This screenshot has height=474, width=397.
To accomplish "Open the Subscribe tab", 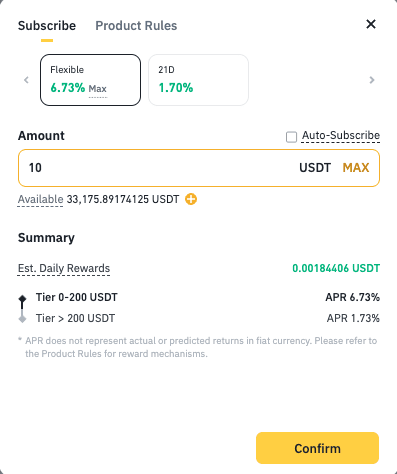I will [x=47, y=26].
